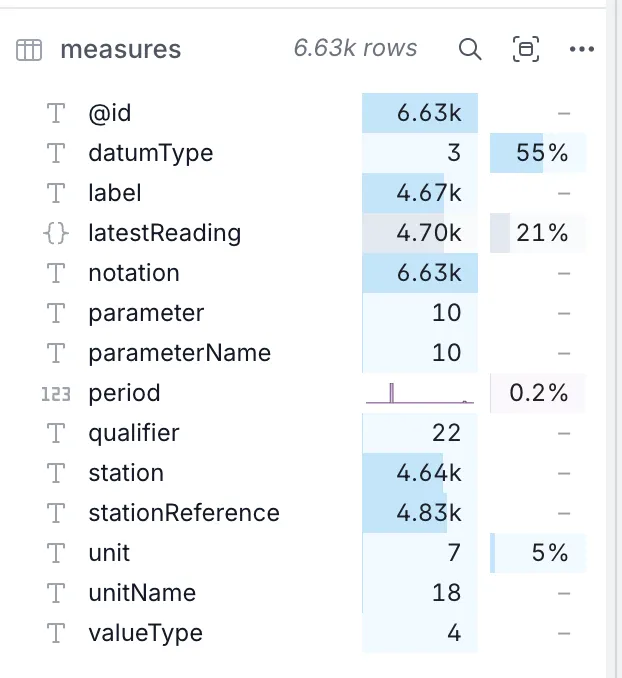Select the stationReference column

pyautogui.click(x=183, y=513)
